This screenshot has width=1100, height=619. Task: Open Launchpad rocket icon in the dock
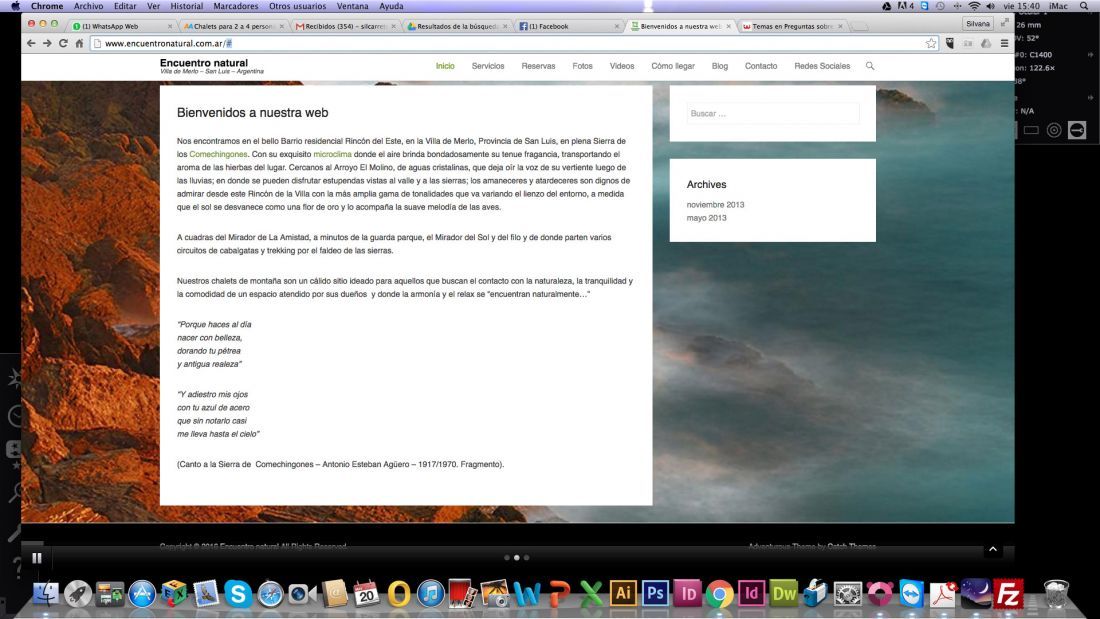pyautogui.click(x=78, y=594)
